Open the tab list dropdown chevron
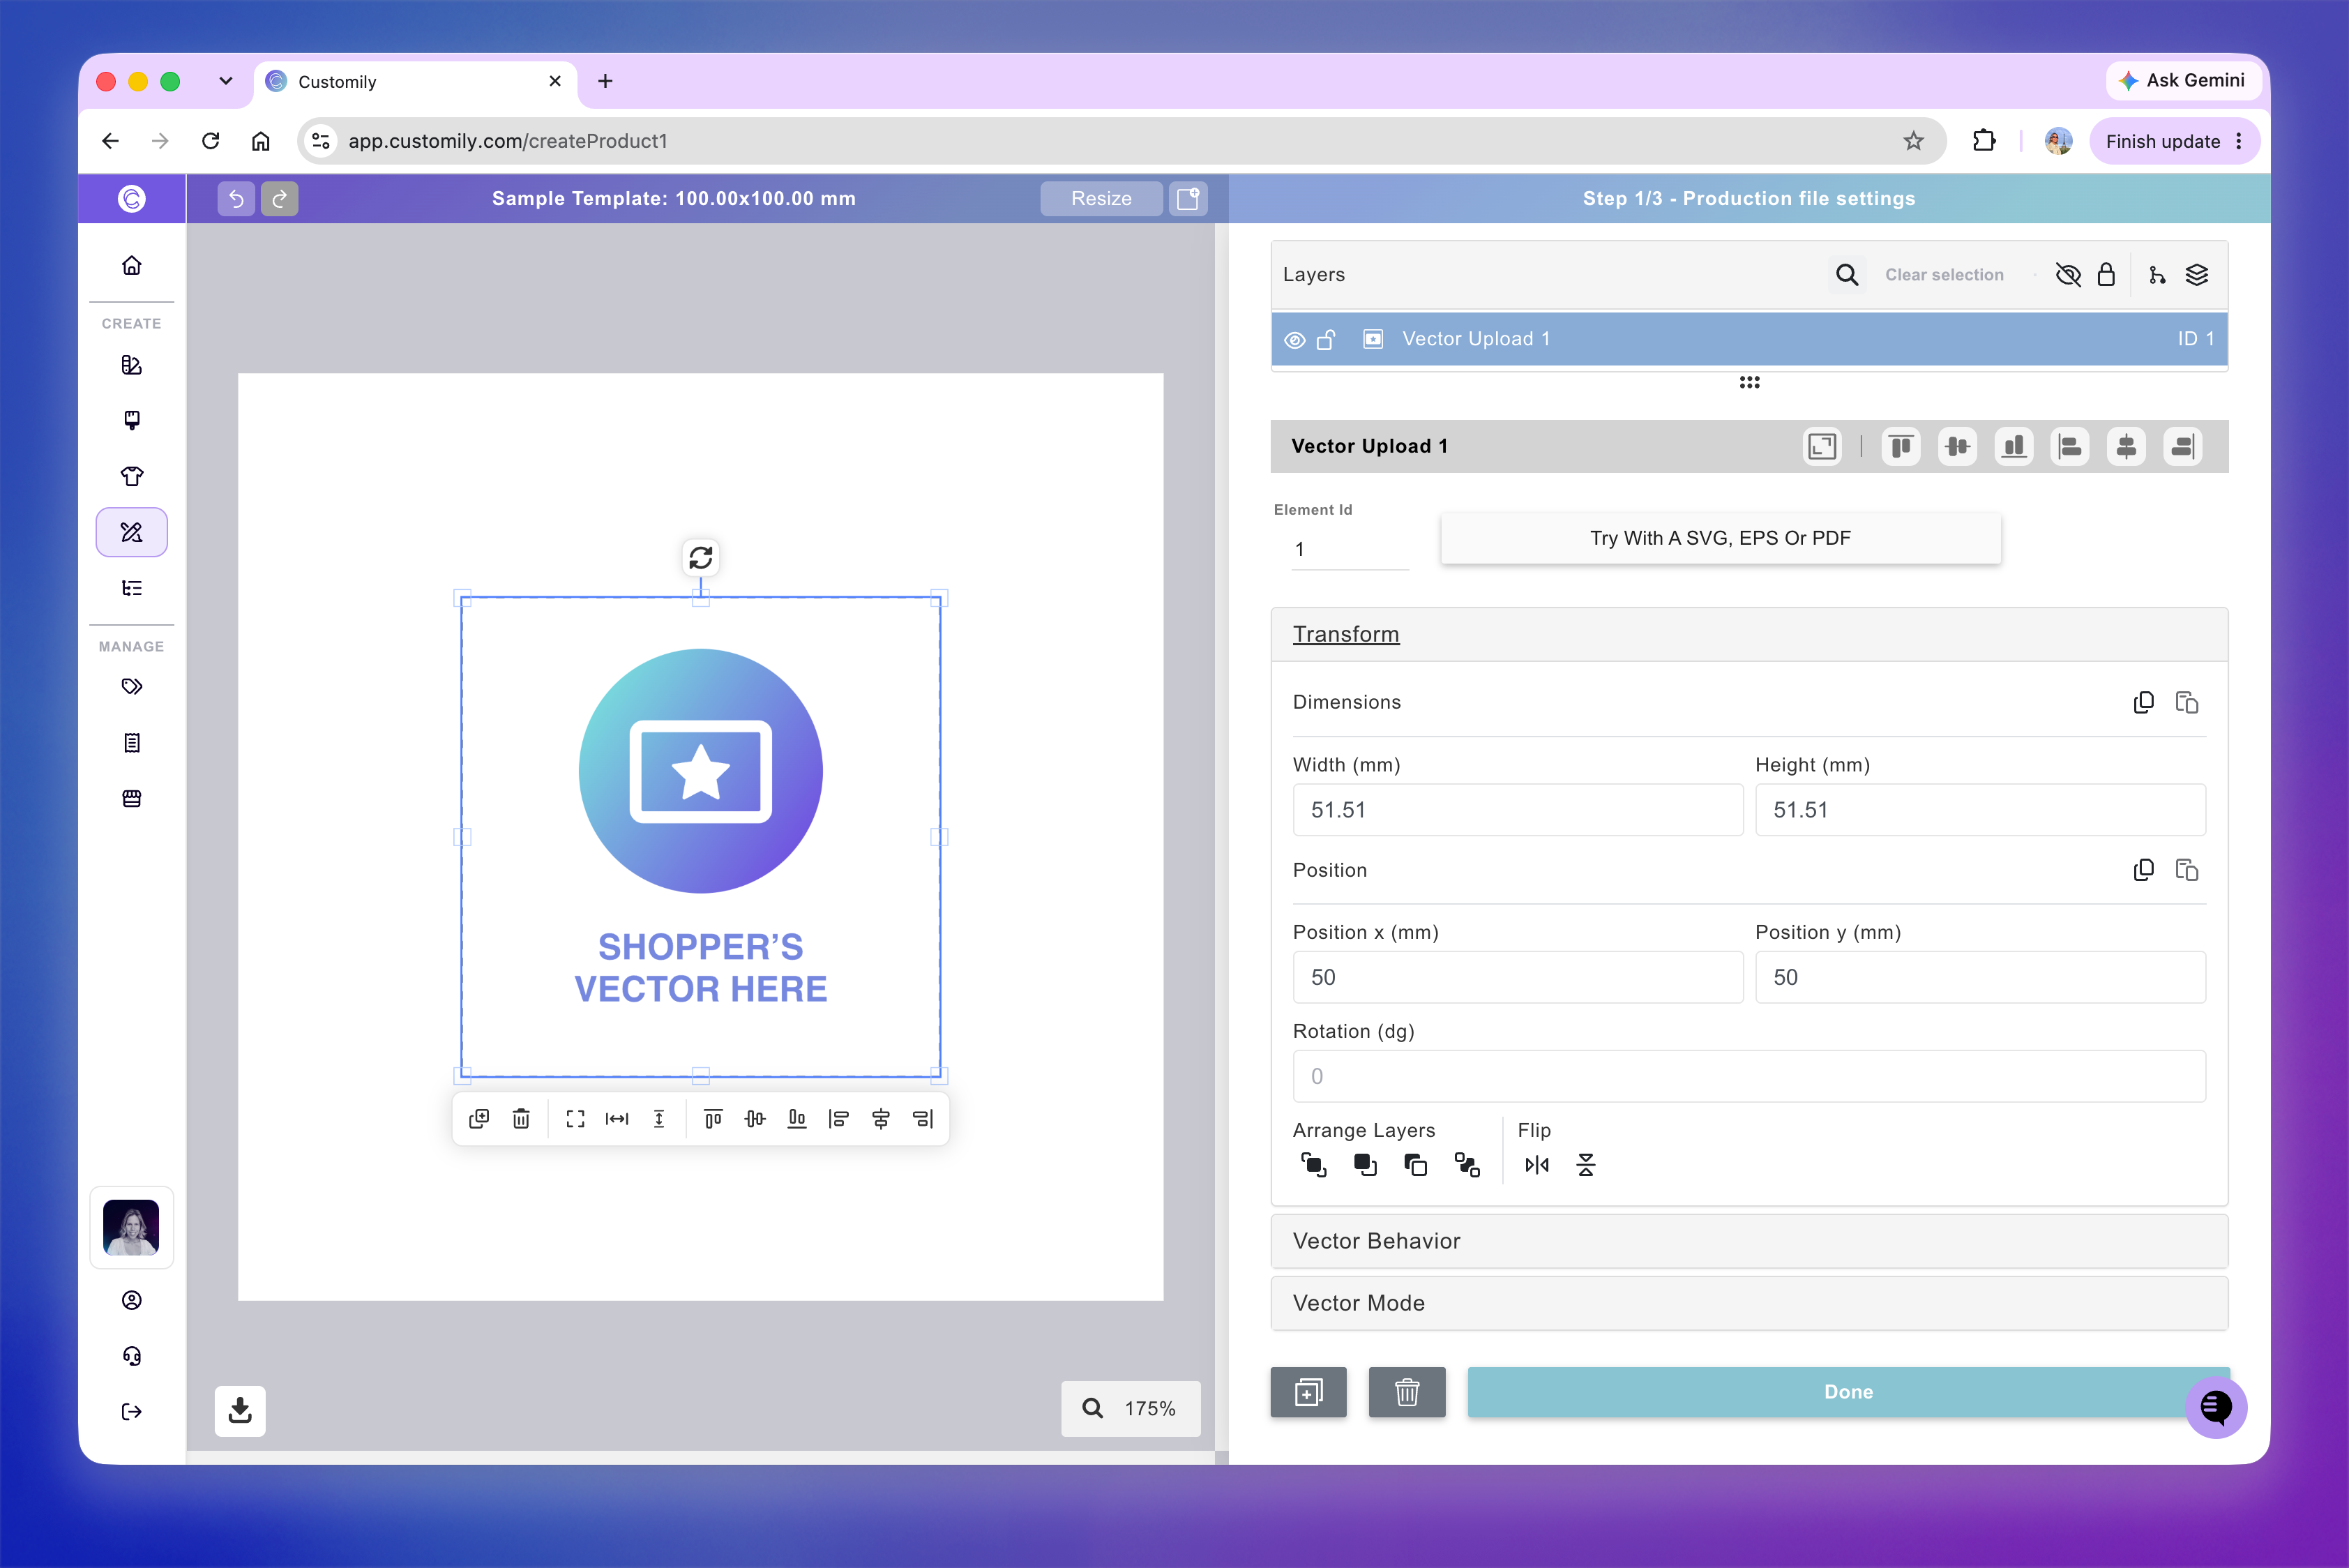This screenshot has width=2349, height=1568. (226, 81)
